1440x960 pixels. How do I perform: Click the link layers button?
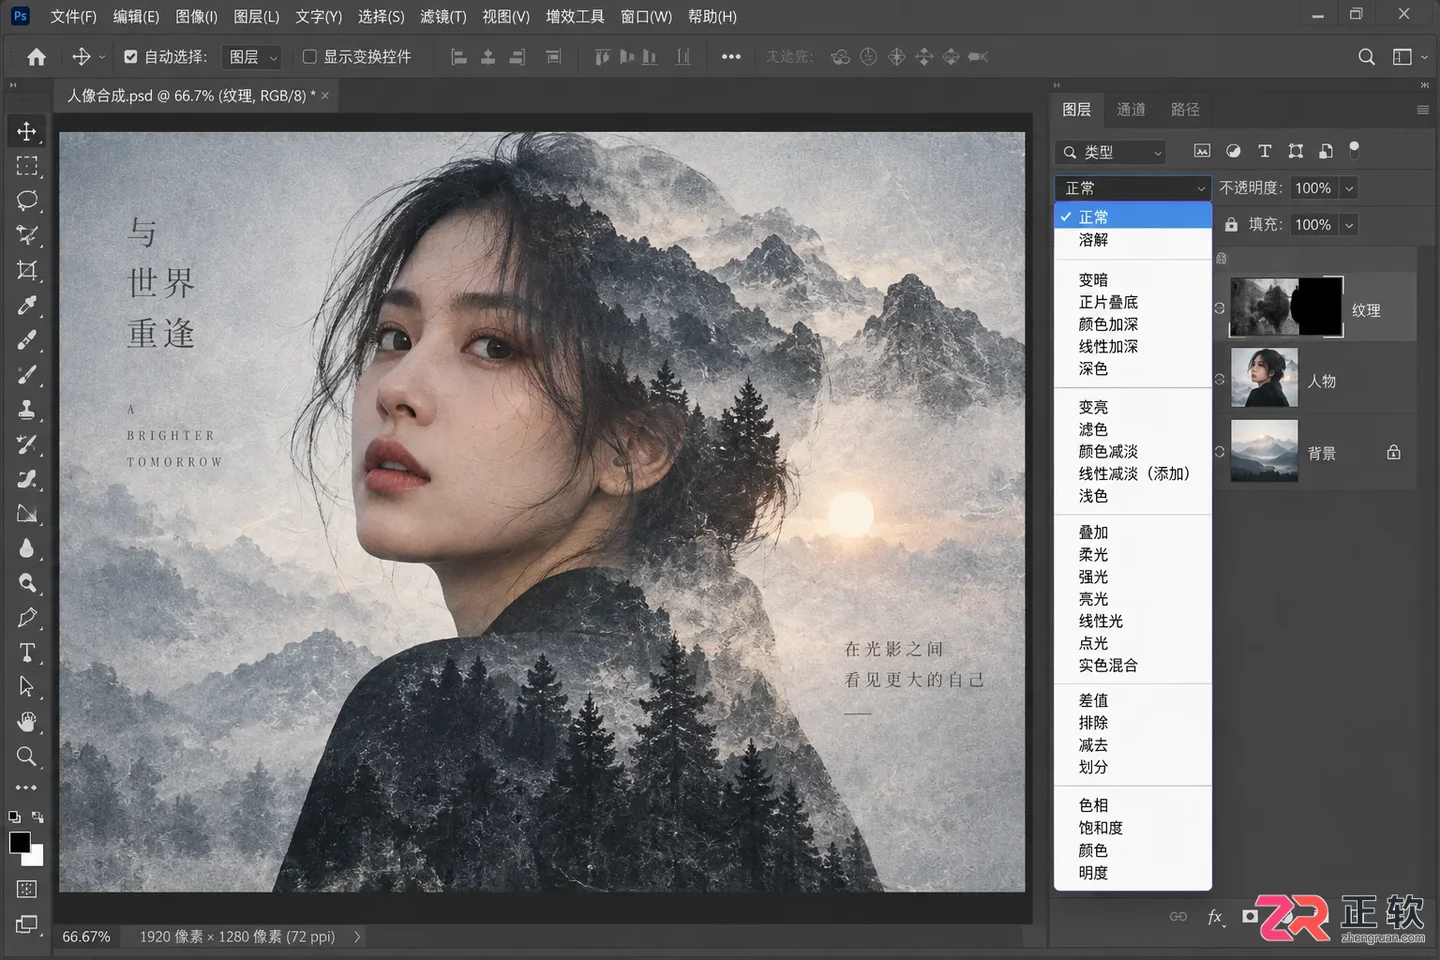pos(1178,916)
